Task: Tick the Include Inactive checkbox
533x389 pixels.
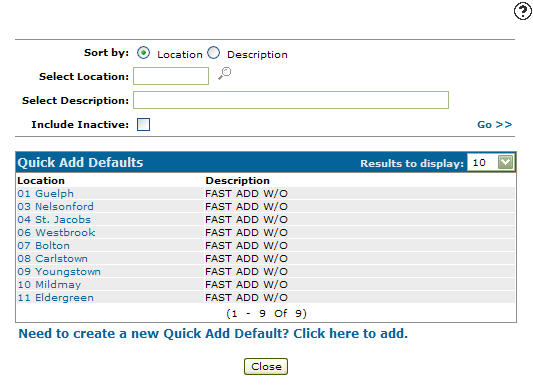Action: point(143,124)
